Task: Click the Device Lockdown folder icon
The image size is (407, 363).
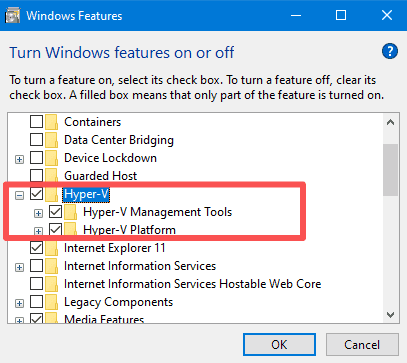Action: [x=52, y=158]
